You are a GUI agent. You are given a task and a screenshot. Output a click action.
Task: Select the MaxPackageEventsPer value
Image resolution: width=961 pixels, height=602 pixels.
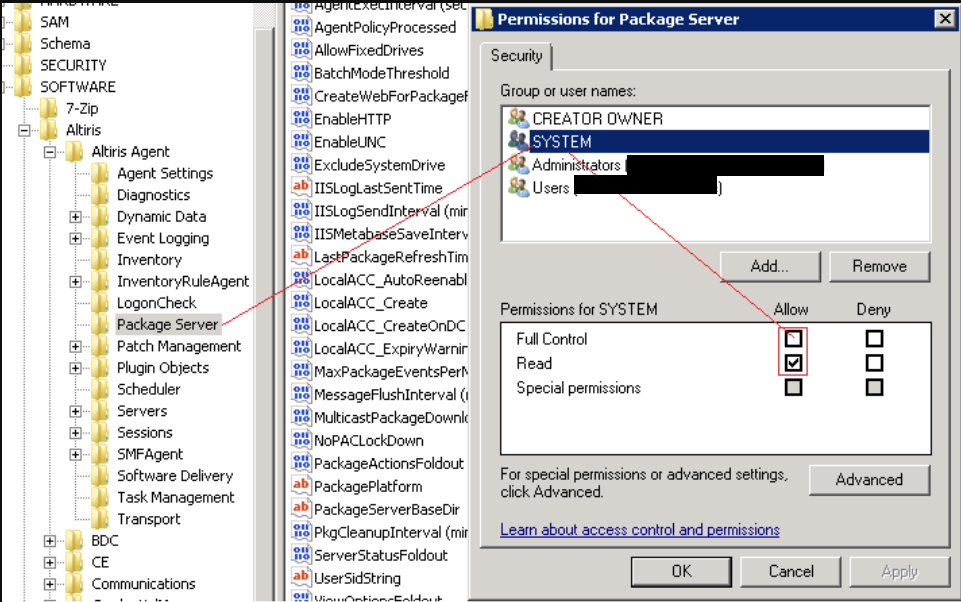(390, 371)
